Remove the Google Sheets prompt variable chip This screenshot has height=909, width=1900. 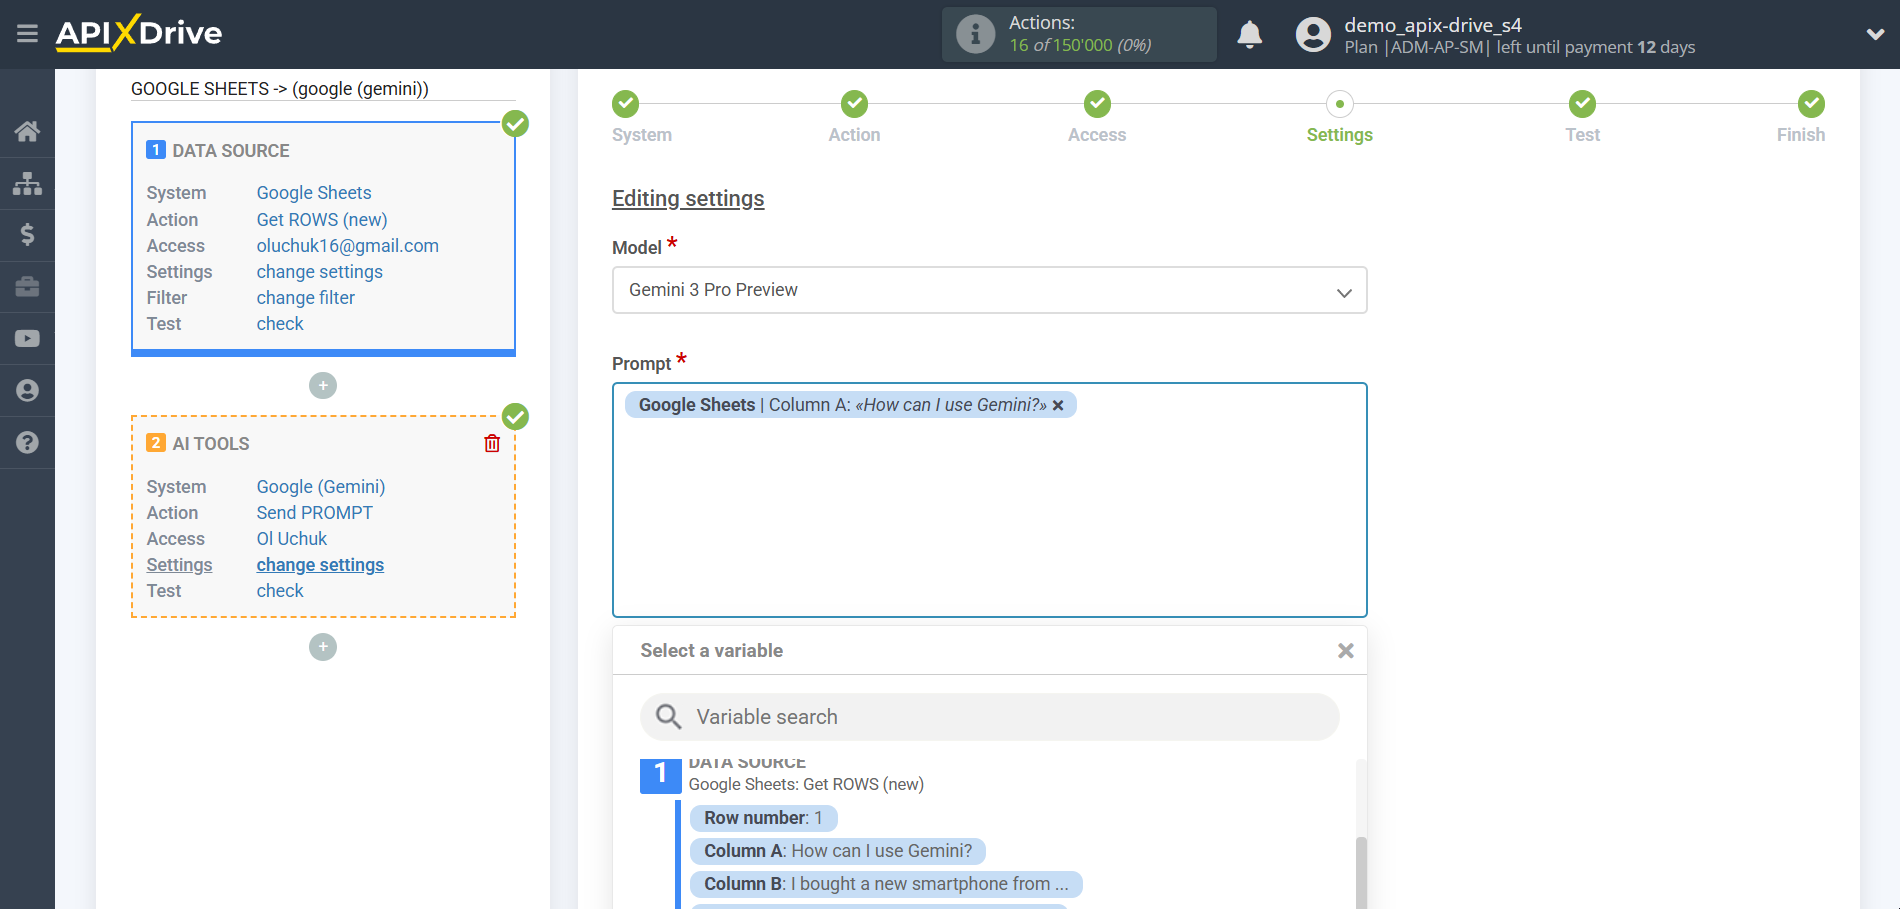click(1058, 404)
